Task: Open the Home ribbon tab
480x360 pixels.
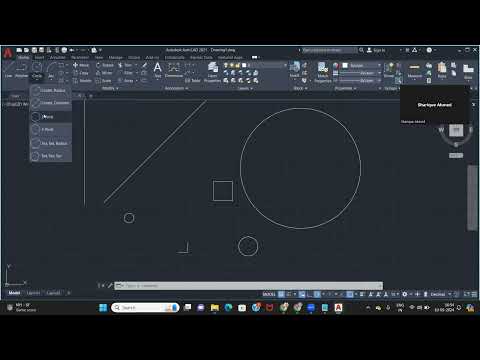Action: (x=23, y=57)
